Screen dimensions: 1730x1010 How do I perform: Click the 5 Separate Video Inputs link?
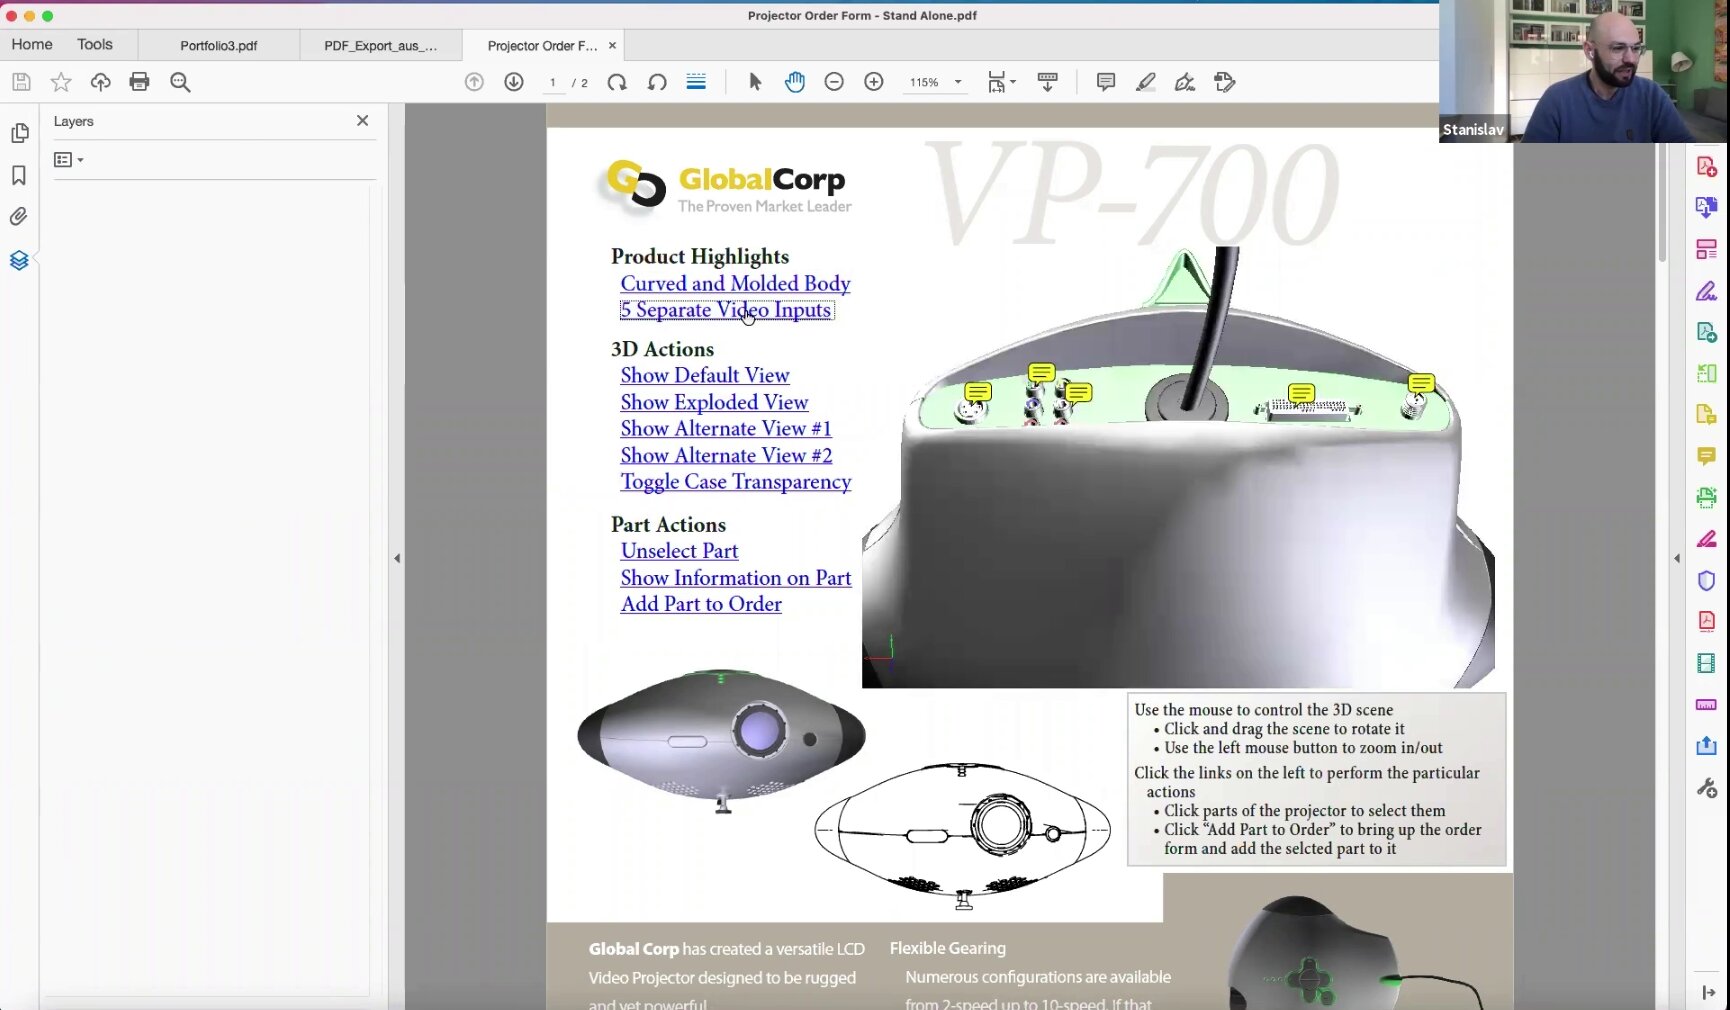[x=726, y=310]
